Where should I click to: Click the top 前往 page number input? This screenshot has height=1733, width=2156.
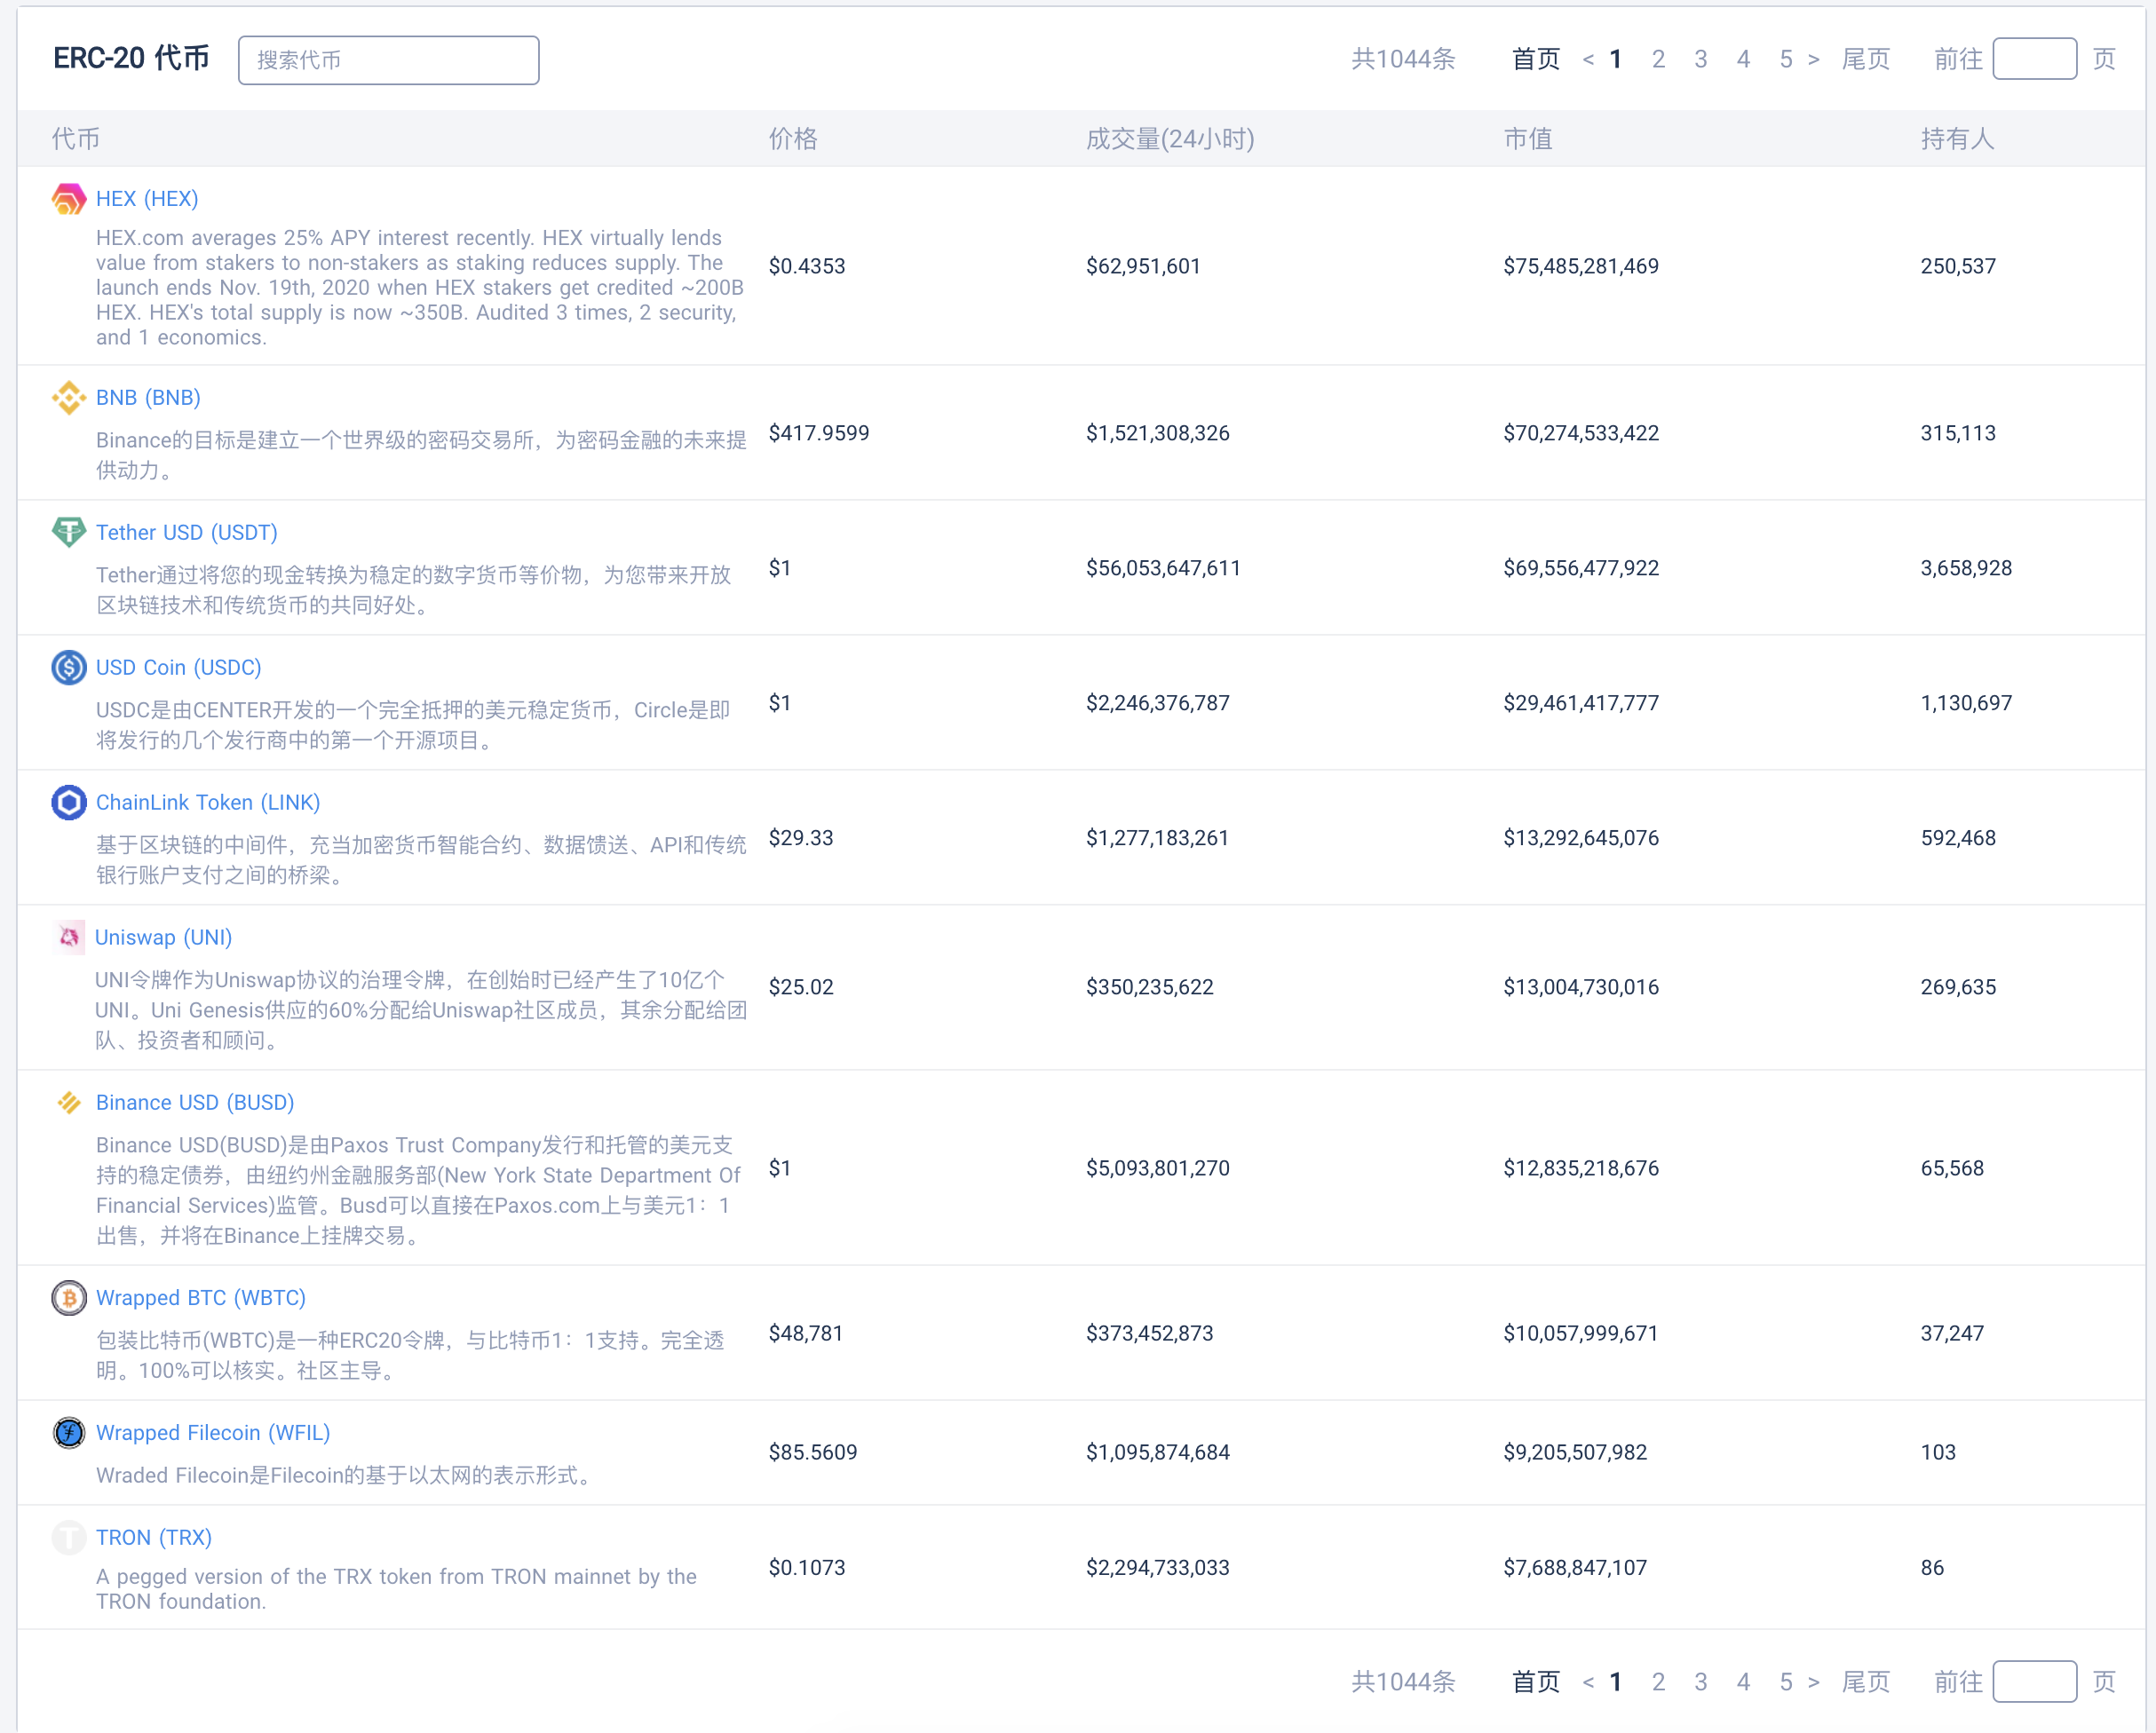(x=2034, y=59)
